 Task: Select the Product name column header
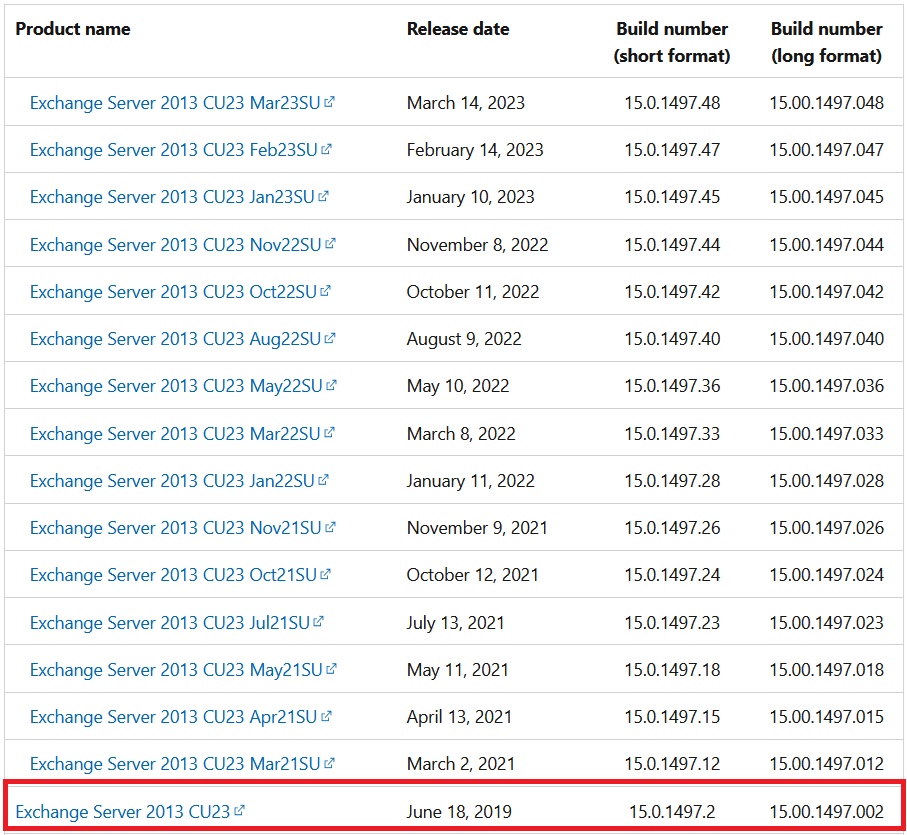tap(73, 29)
